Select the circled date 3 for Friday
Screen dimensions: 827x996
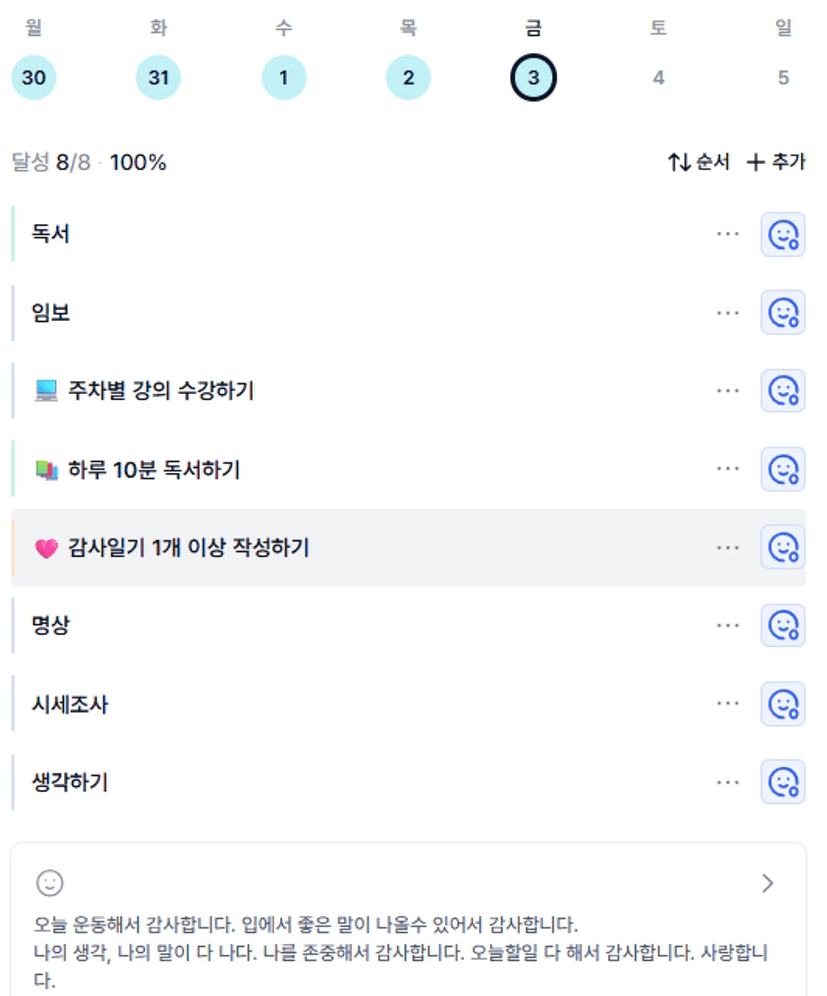pyautogui.click(x=533, y=78)
